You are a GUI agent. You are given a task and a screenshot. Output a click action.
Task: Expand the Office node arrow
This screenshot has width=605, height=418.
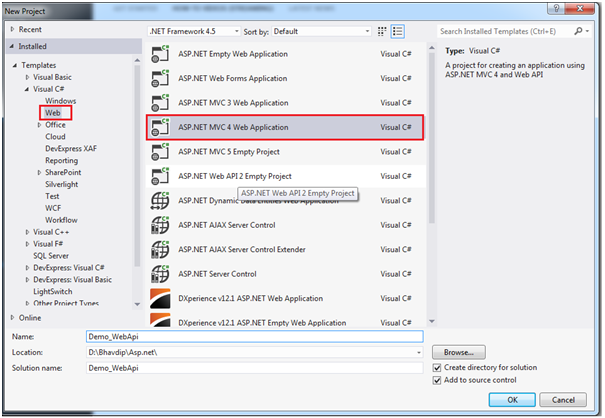(39, 125)
